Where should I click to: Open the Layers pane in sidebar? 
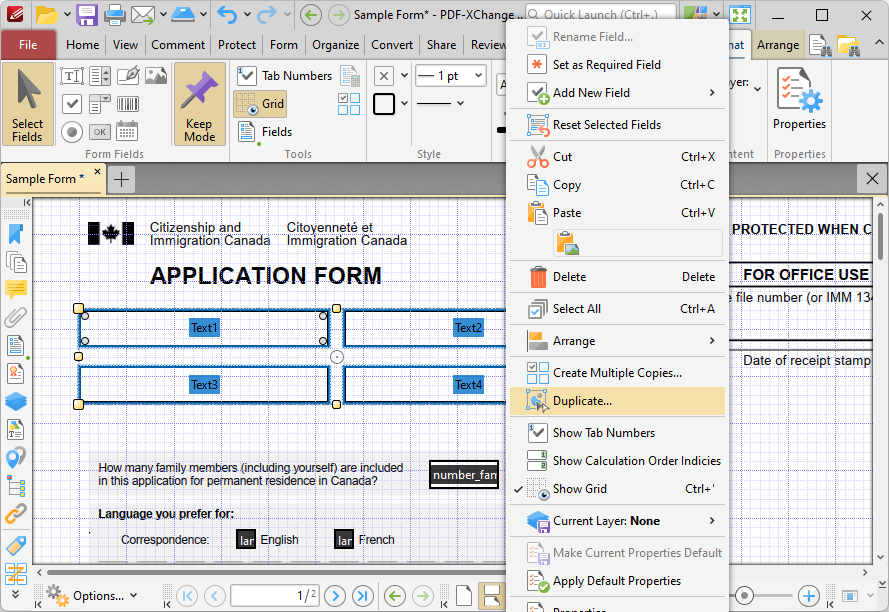[16, 402]
